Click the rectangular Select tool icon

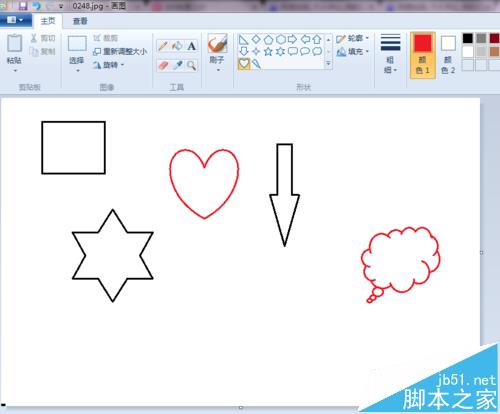point(77,43)
